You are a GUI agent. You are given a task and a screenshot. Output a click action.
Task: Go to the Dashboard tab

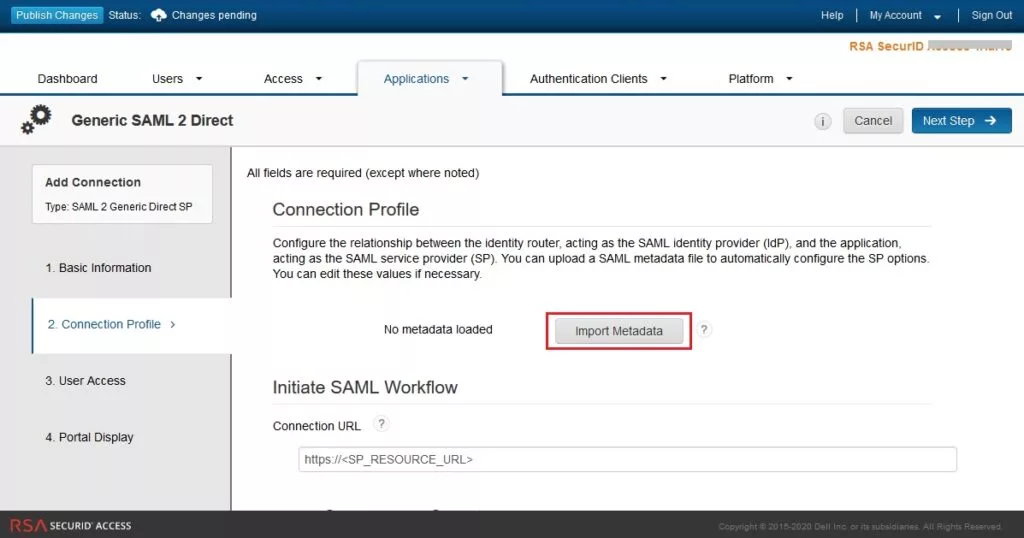[x=67, y=78]
